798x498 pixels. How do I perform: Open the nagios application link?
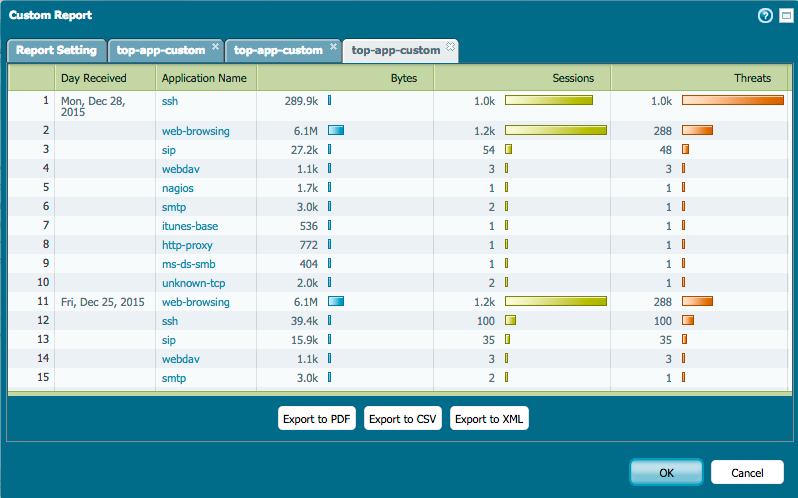click(x=178, y=188)
